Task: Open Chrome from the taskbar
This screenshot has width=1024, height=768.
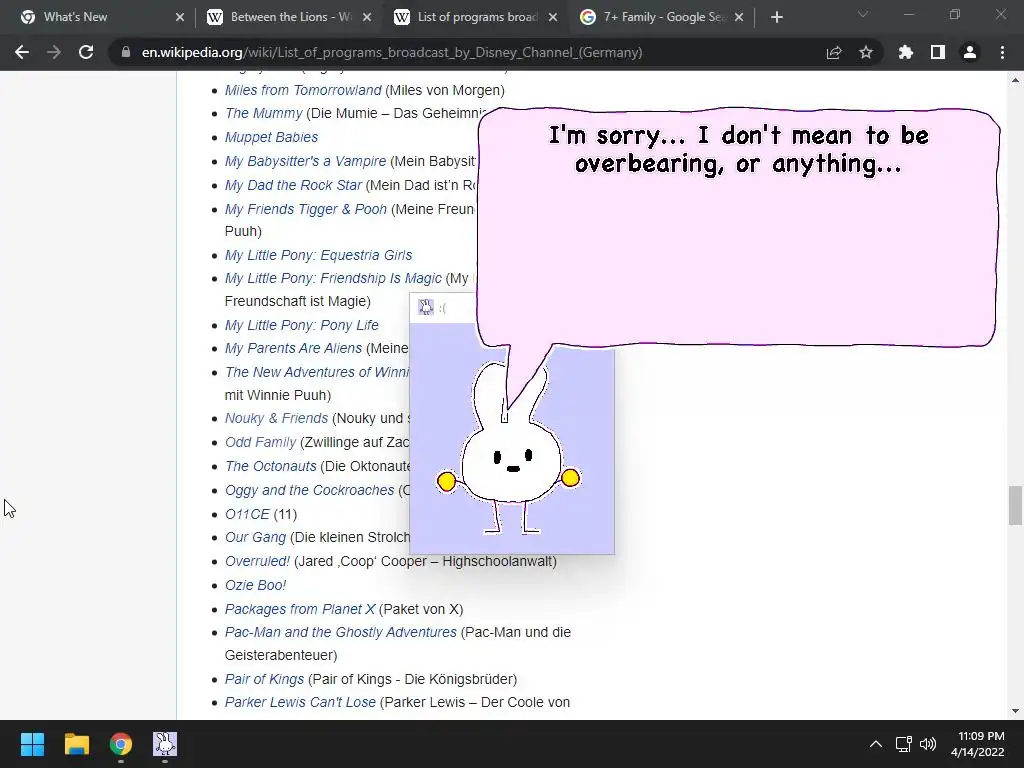Action: 121,744
